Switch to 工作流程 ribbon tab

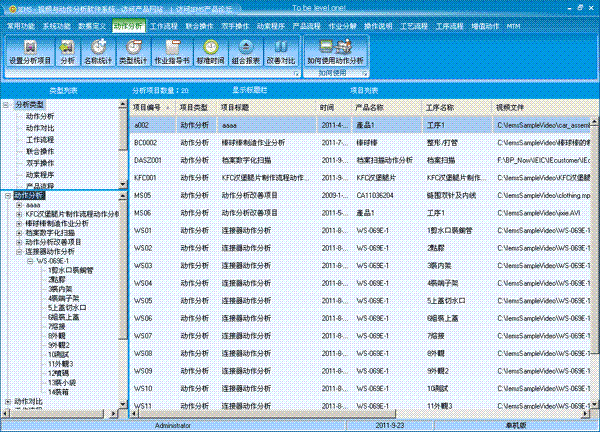164,26
